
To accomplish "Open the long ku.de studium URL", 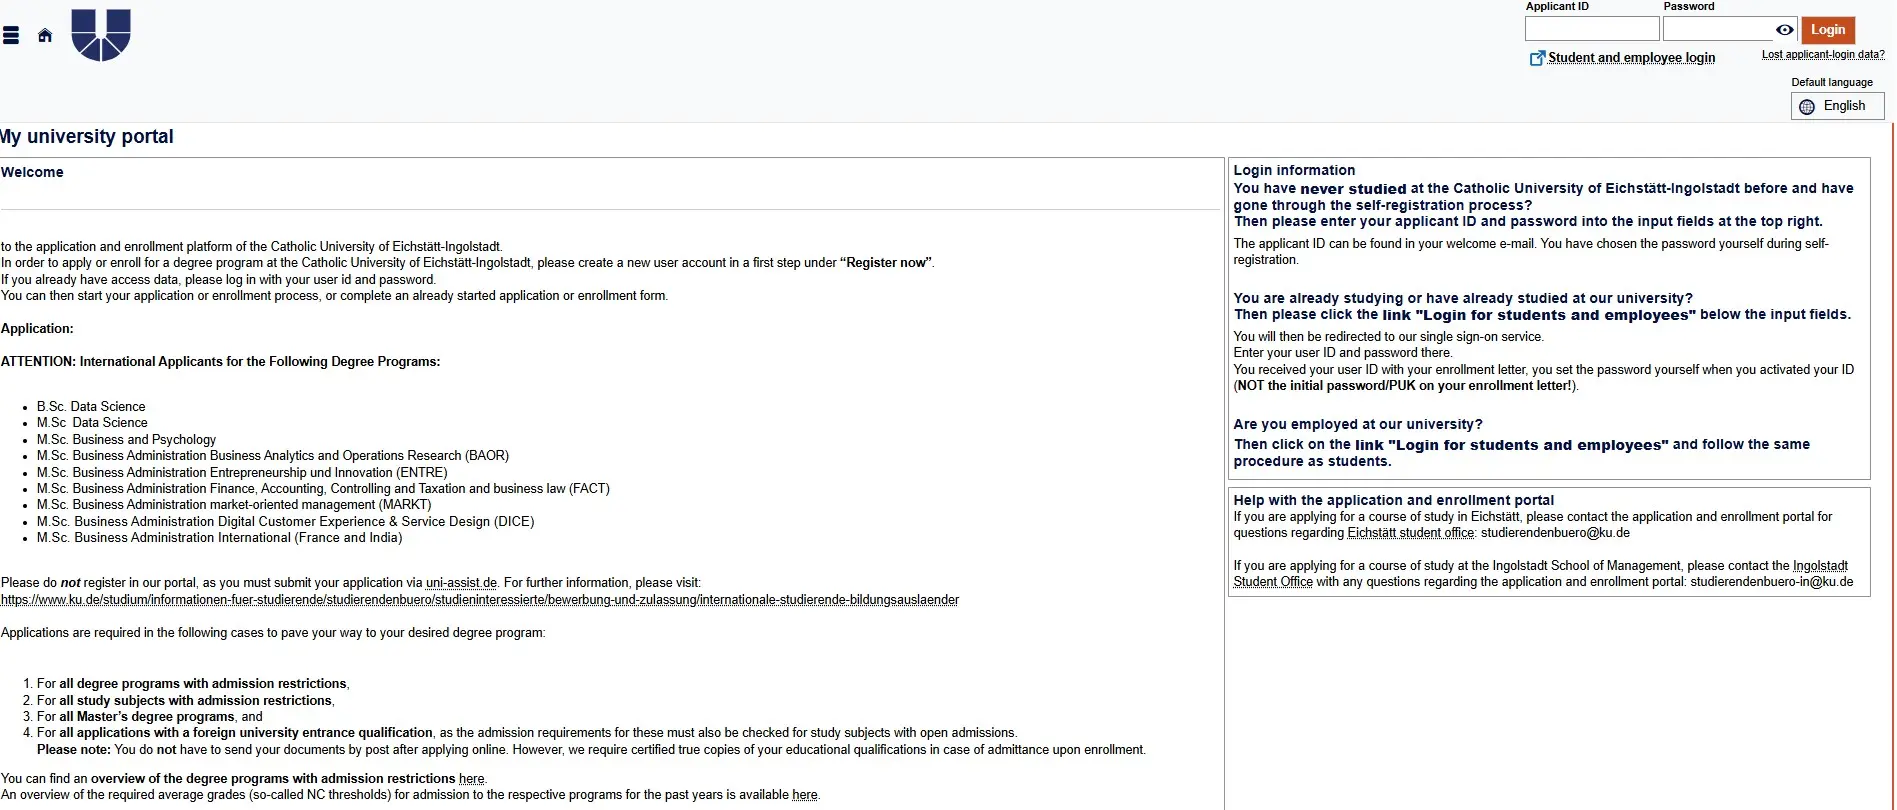I will click(480, 600).
